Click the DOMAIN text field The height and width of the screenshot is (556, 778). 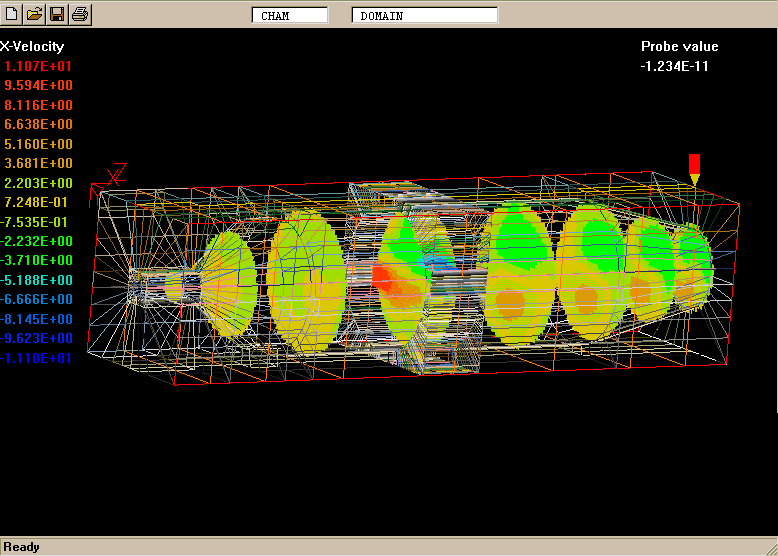[425, 16]
